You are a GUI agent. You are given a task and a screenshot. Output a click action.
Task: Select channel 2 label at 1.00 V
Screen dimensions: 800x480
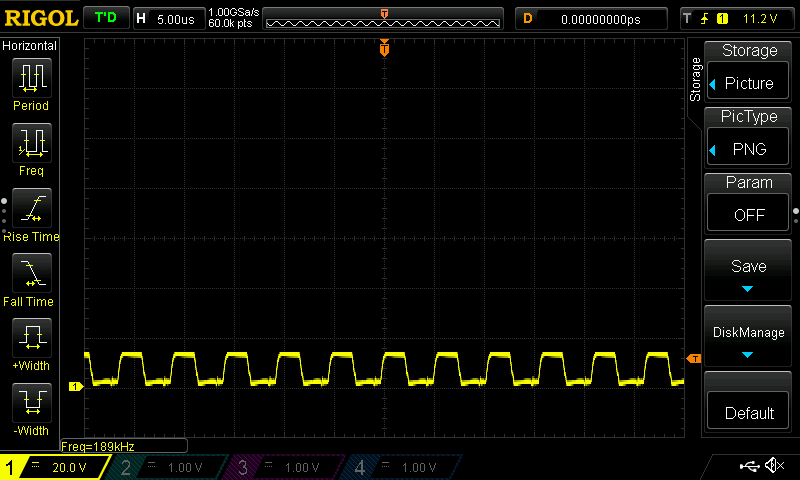(168, 467)
